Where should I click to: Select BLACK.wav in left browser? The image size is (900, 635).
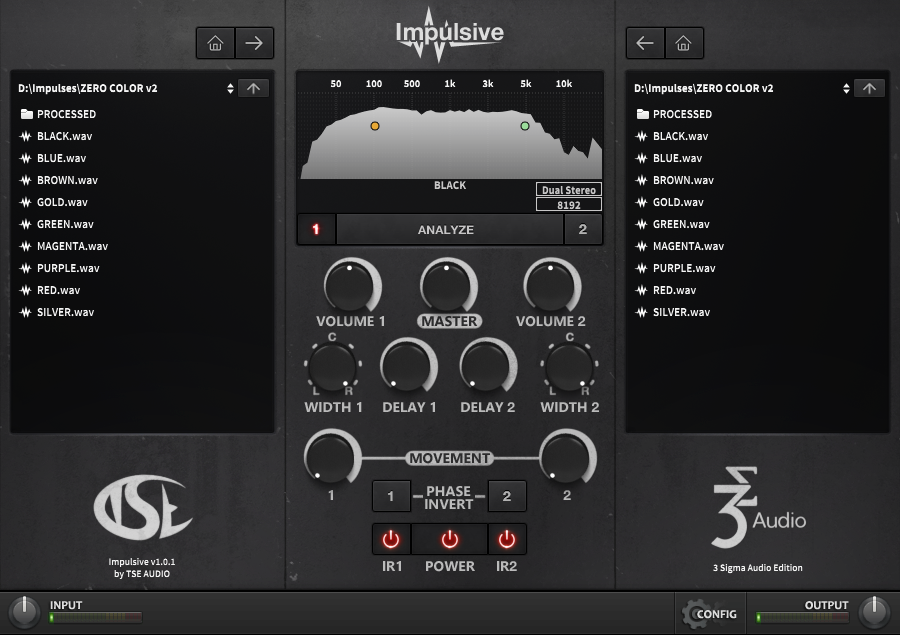coord(56,137)
